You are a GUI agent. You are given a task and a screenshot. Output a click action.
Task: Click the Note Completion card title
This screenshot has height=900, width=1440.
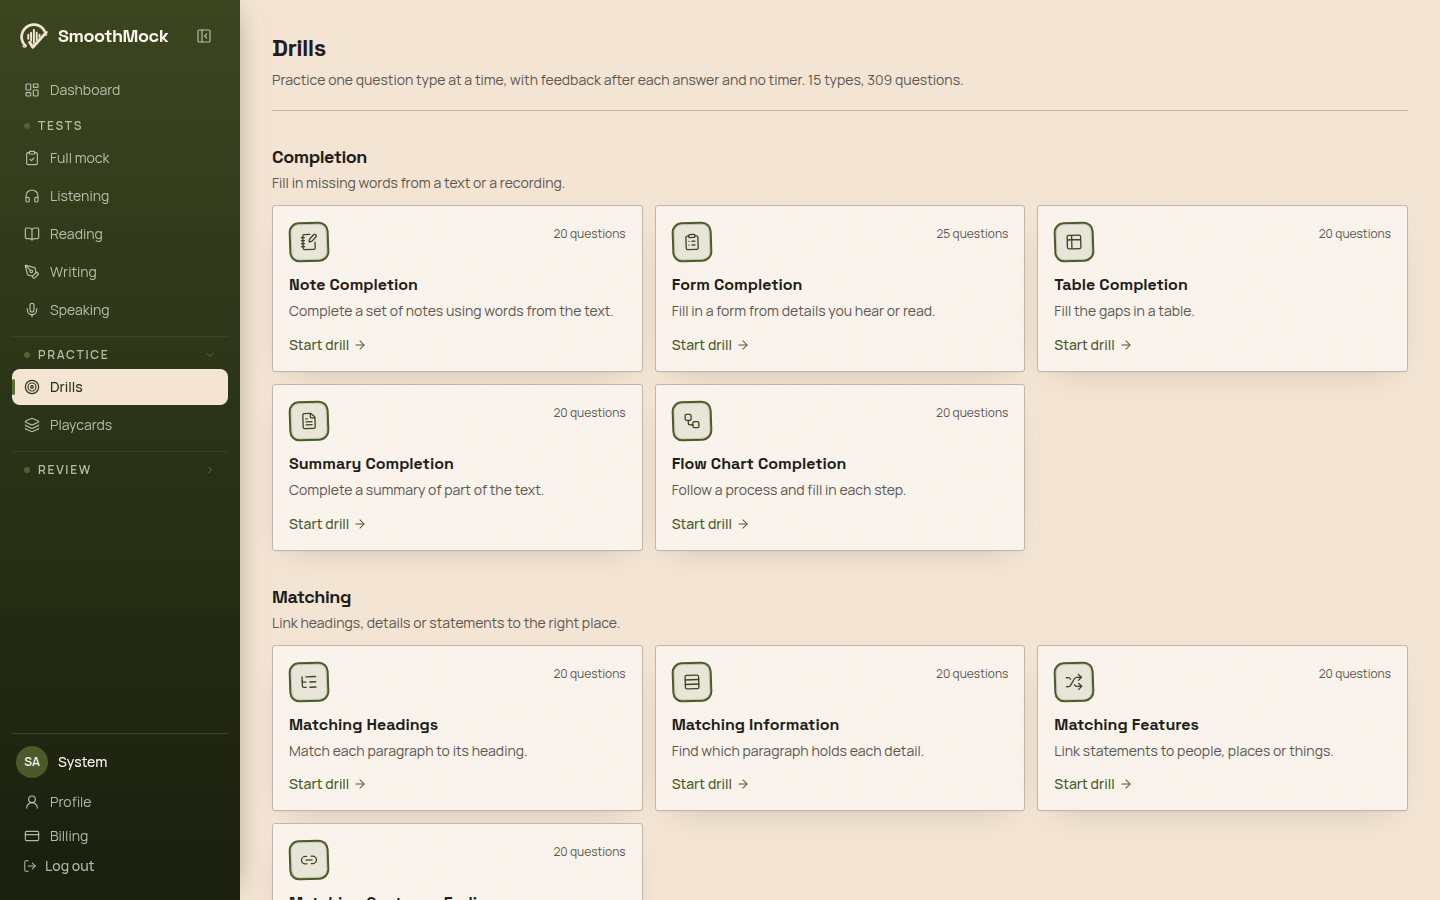click(353, 285)
